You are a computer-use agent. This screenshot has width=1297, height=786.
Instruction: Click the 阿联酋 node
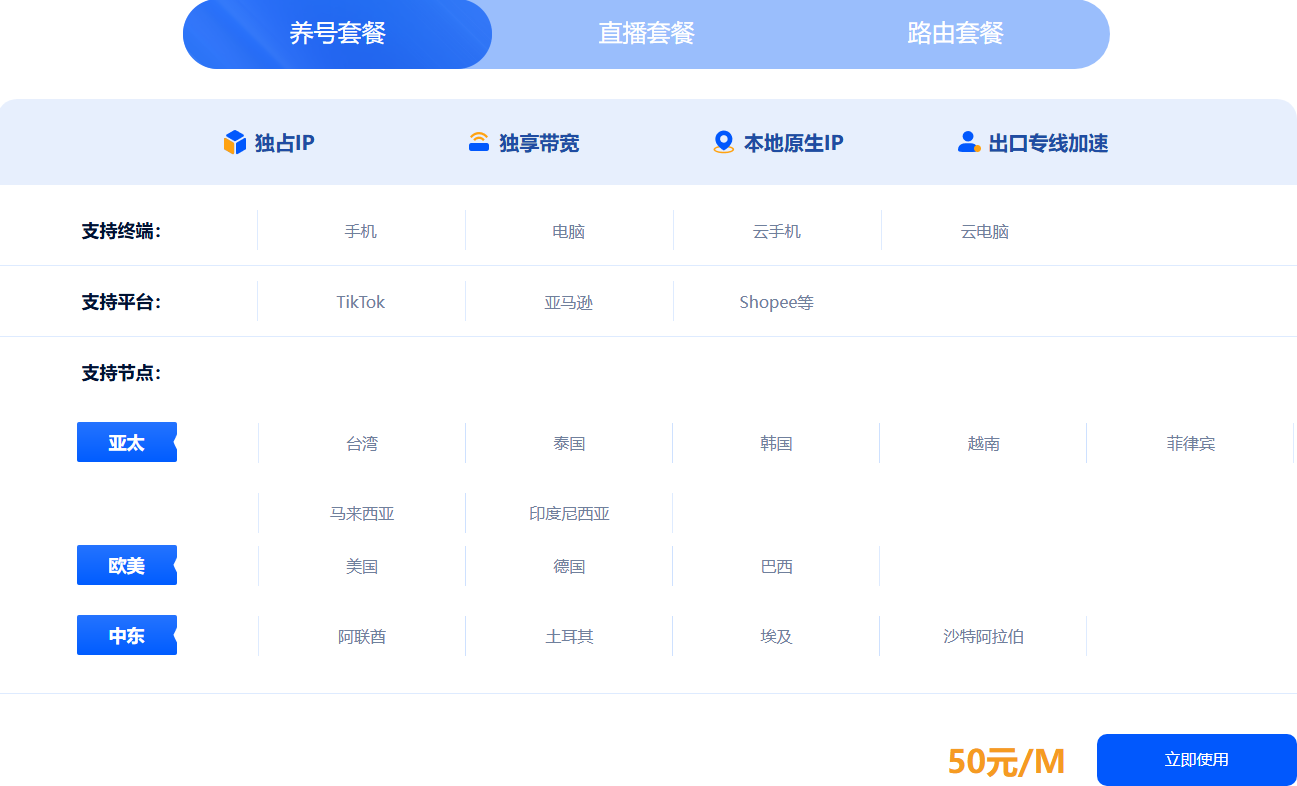click(362, 636)
